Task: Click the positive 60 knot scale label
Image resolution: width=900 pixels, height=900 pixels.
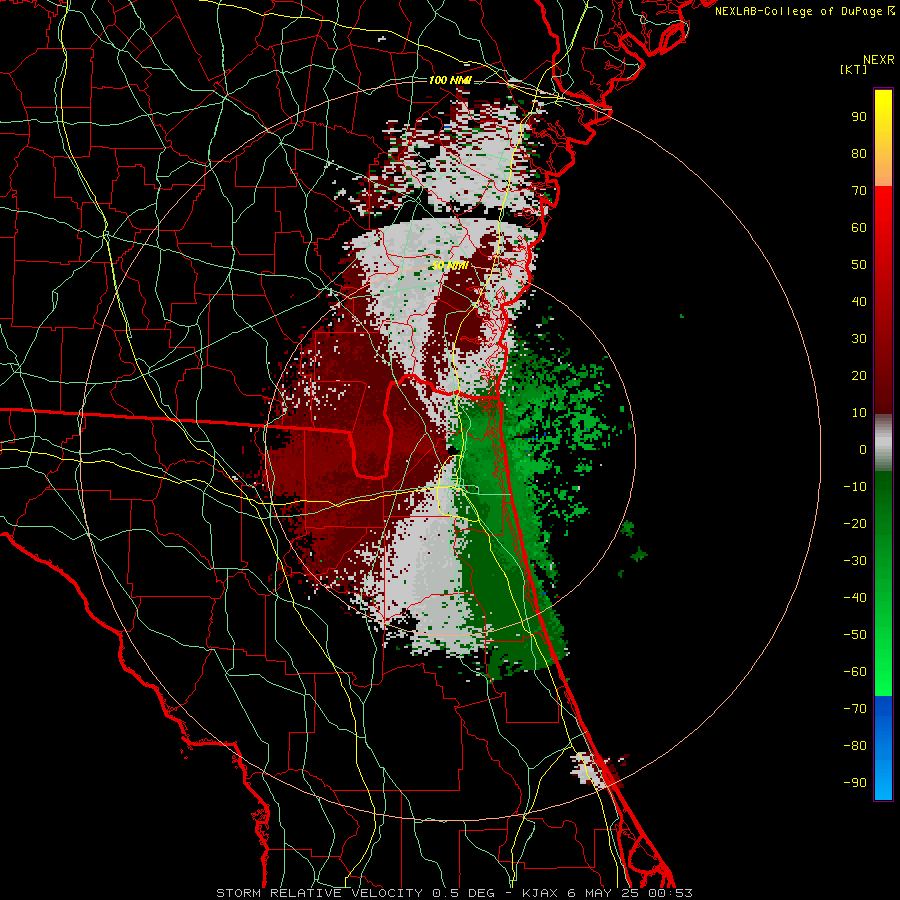Action: (x=859, y=227)
